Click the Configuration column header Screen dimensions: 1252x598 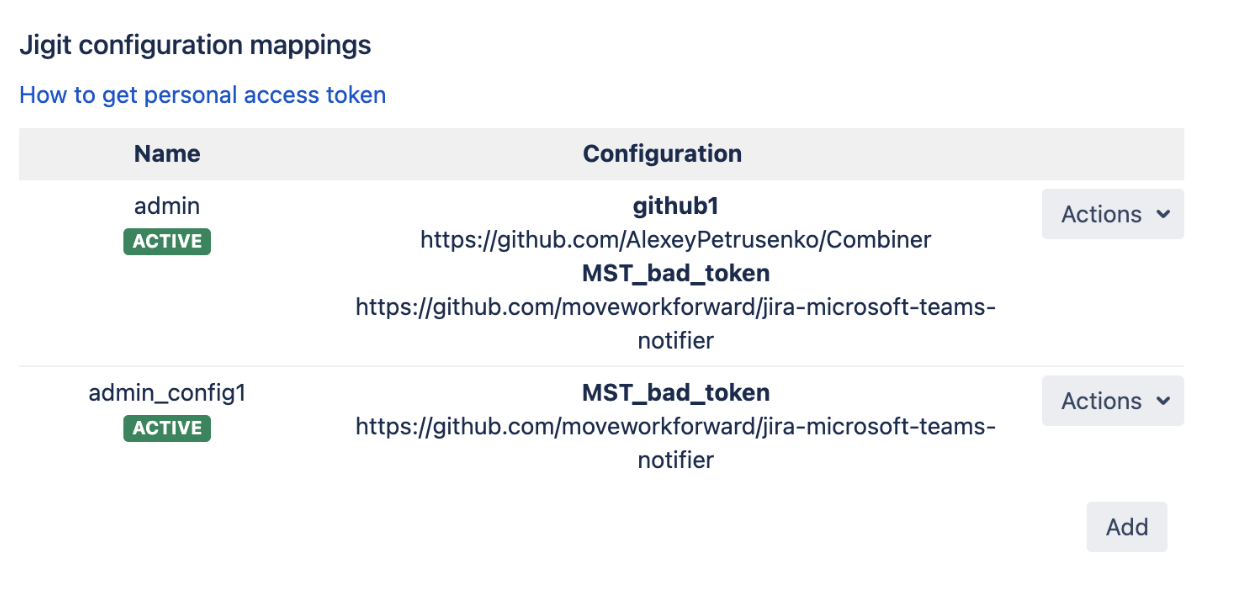(662, 154)
